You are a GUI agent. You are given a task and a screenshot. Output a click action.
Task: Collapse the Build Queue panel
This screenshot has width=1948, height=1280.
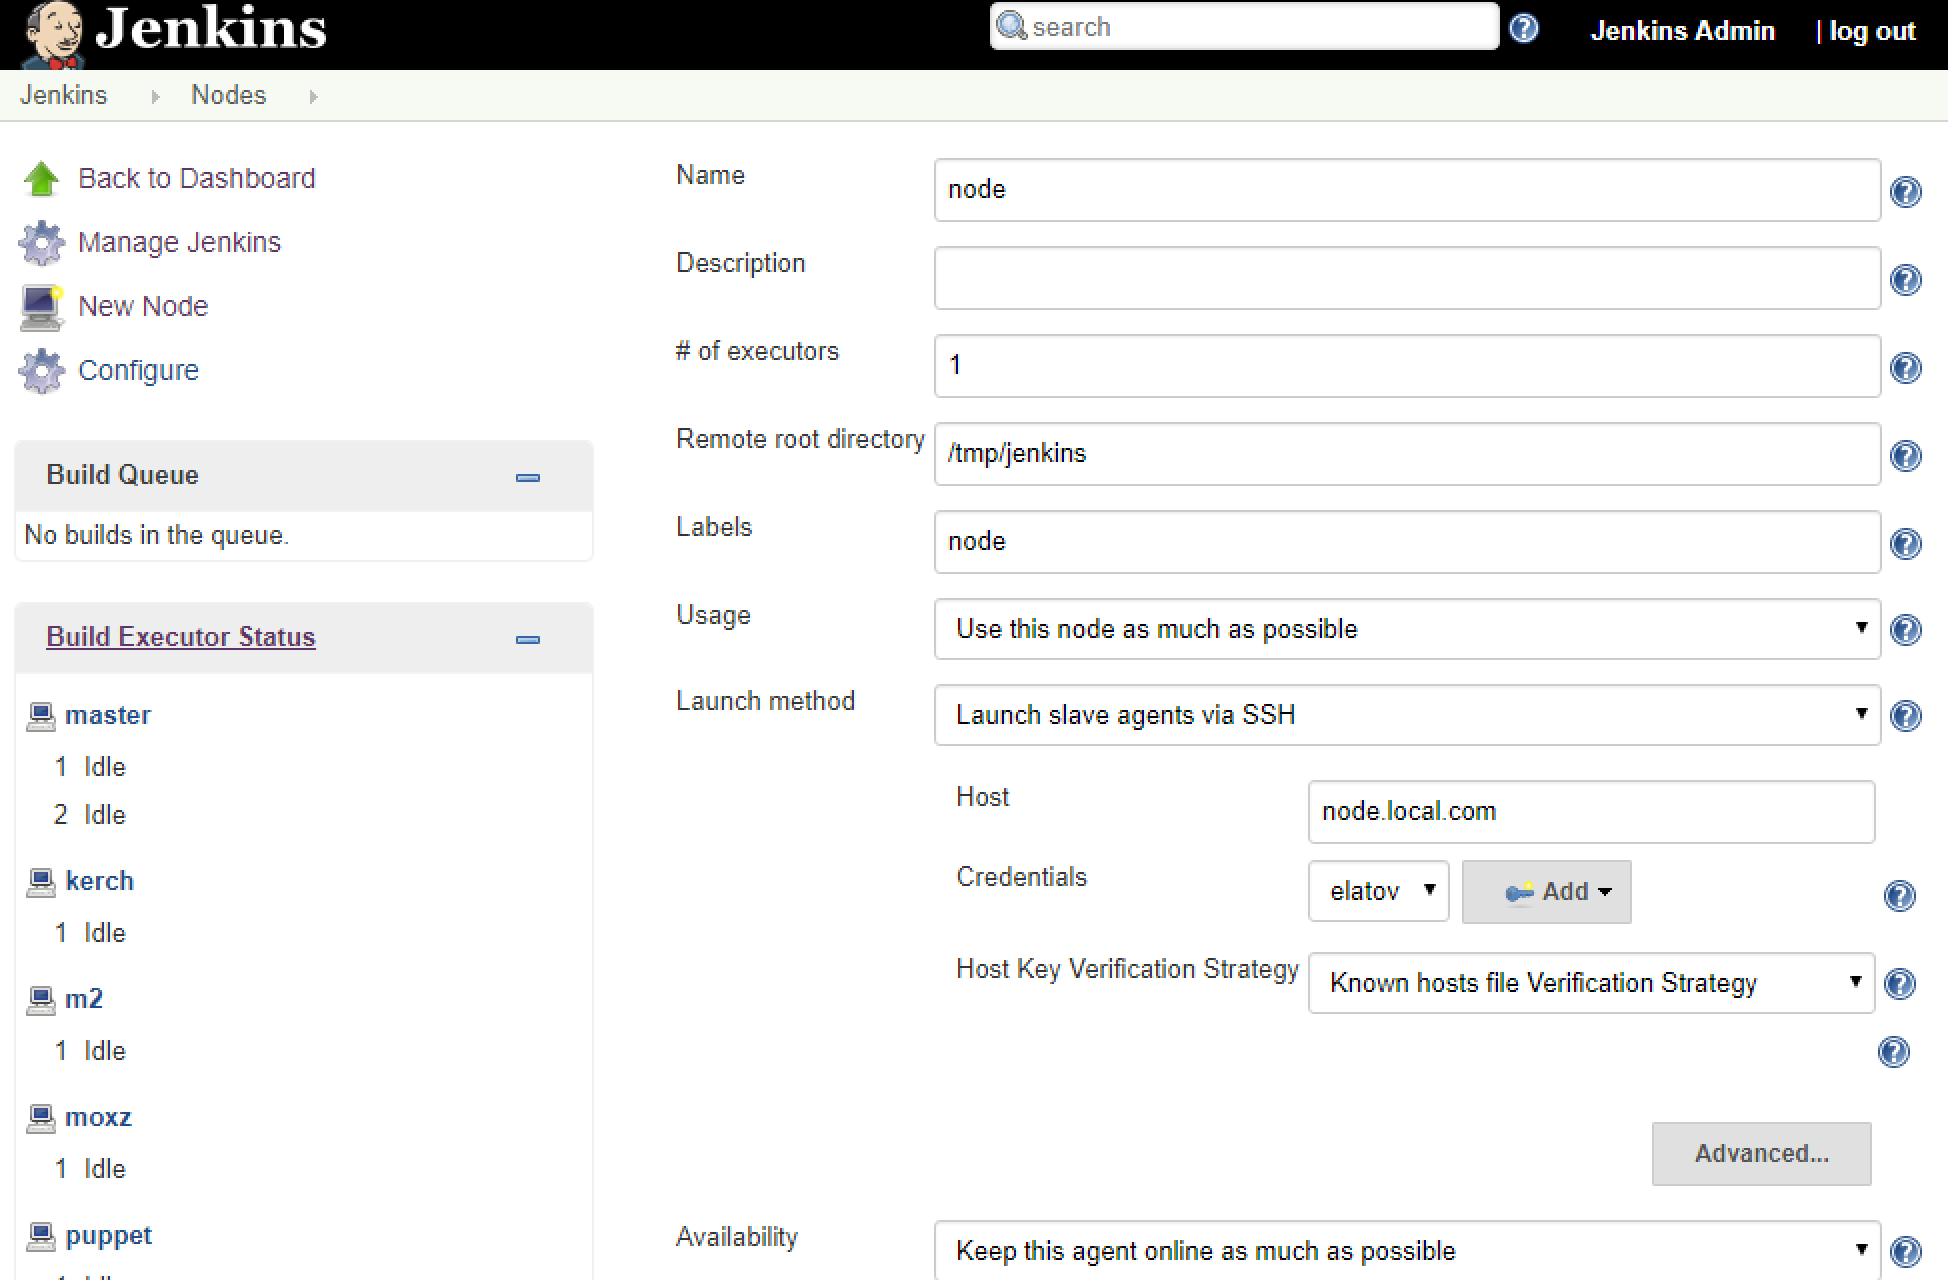(527, 477)
